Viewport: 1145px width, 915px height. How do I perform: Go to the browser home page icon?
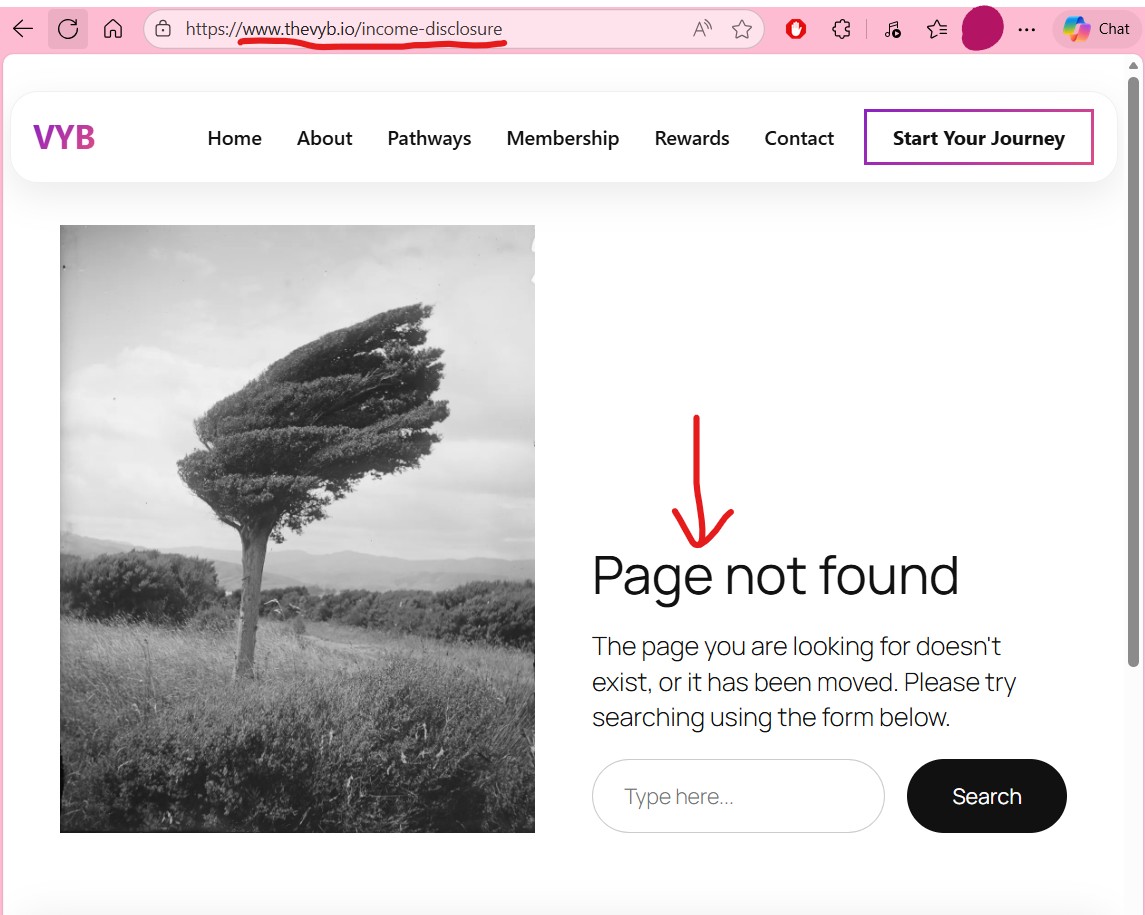click(x=113, y=29)
